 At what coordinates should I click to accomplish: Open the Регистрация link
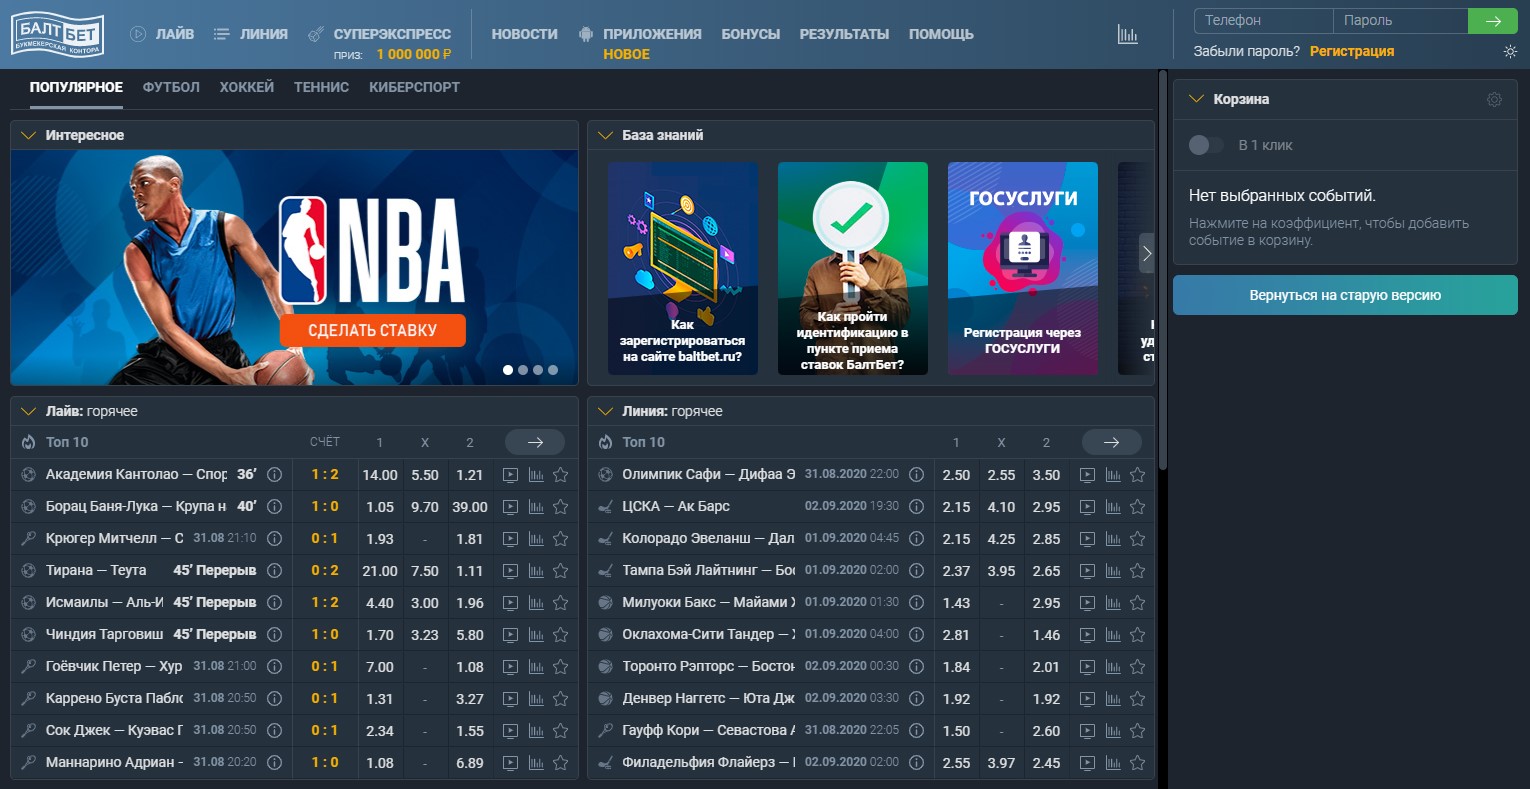click(1352, 51)
